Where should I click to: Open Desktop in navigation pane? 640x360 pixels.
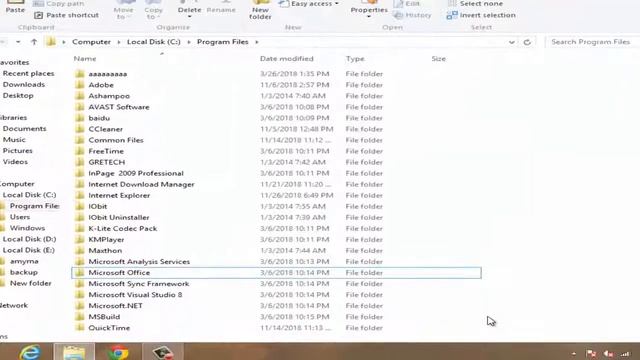[x=18, y=96]
